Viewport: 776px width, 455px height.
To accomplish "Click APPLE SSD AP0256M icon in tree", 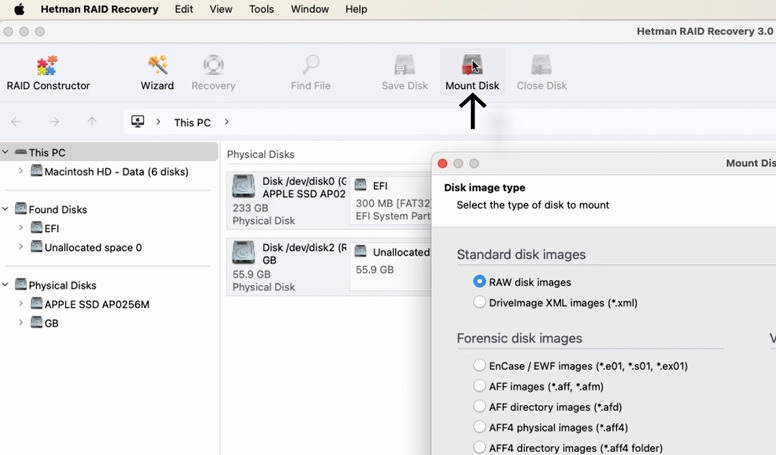I will tap(37, 303).
